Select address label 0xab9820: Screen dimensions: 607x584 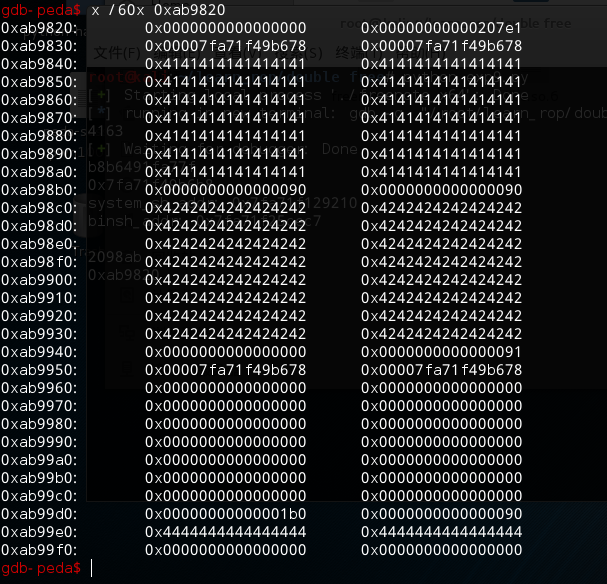click(39, 28)
